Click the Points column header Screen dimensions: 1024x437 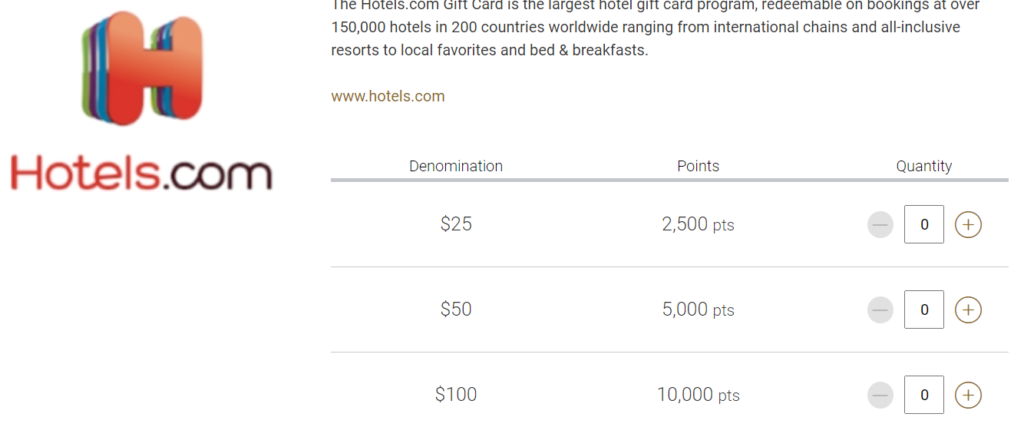coord(698,166)
